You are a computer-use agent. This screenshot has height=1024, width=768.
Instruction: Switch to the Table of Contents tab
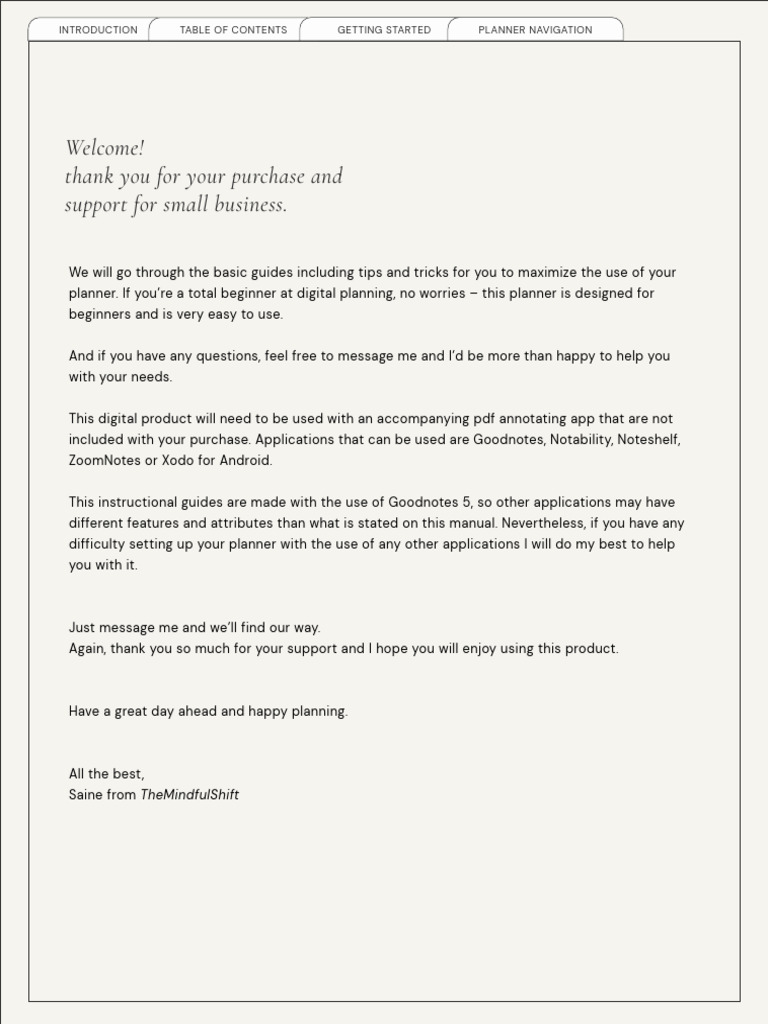(233, 29)
